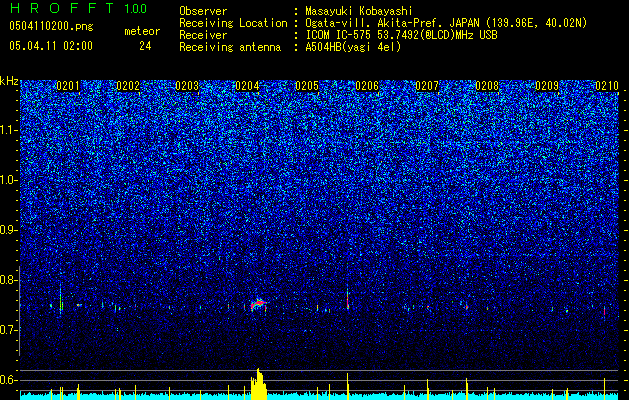
Task: Click the HROFFT program title
Action: click(x=62, y=8)
